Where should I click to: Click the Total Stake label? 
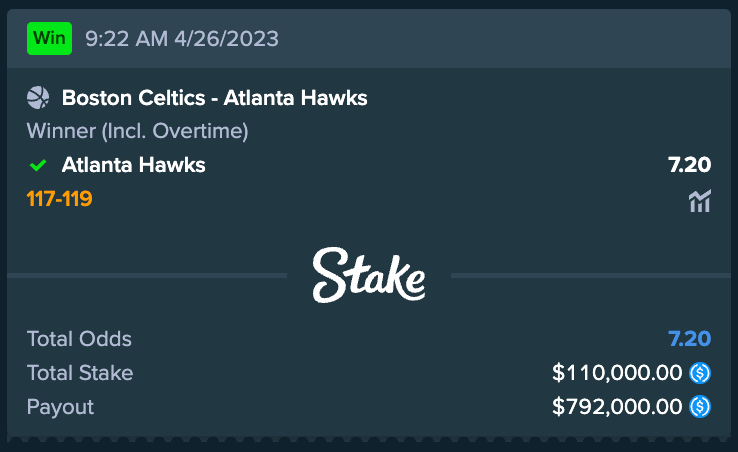[80, 373]
